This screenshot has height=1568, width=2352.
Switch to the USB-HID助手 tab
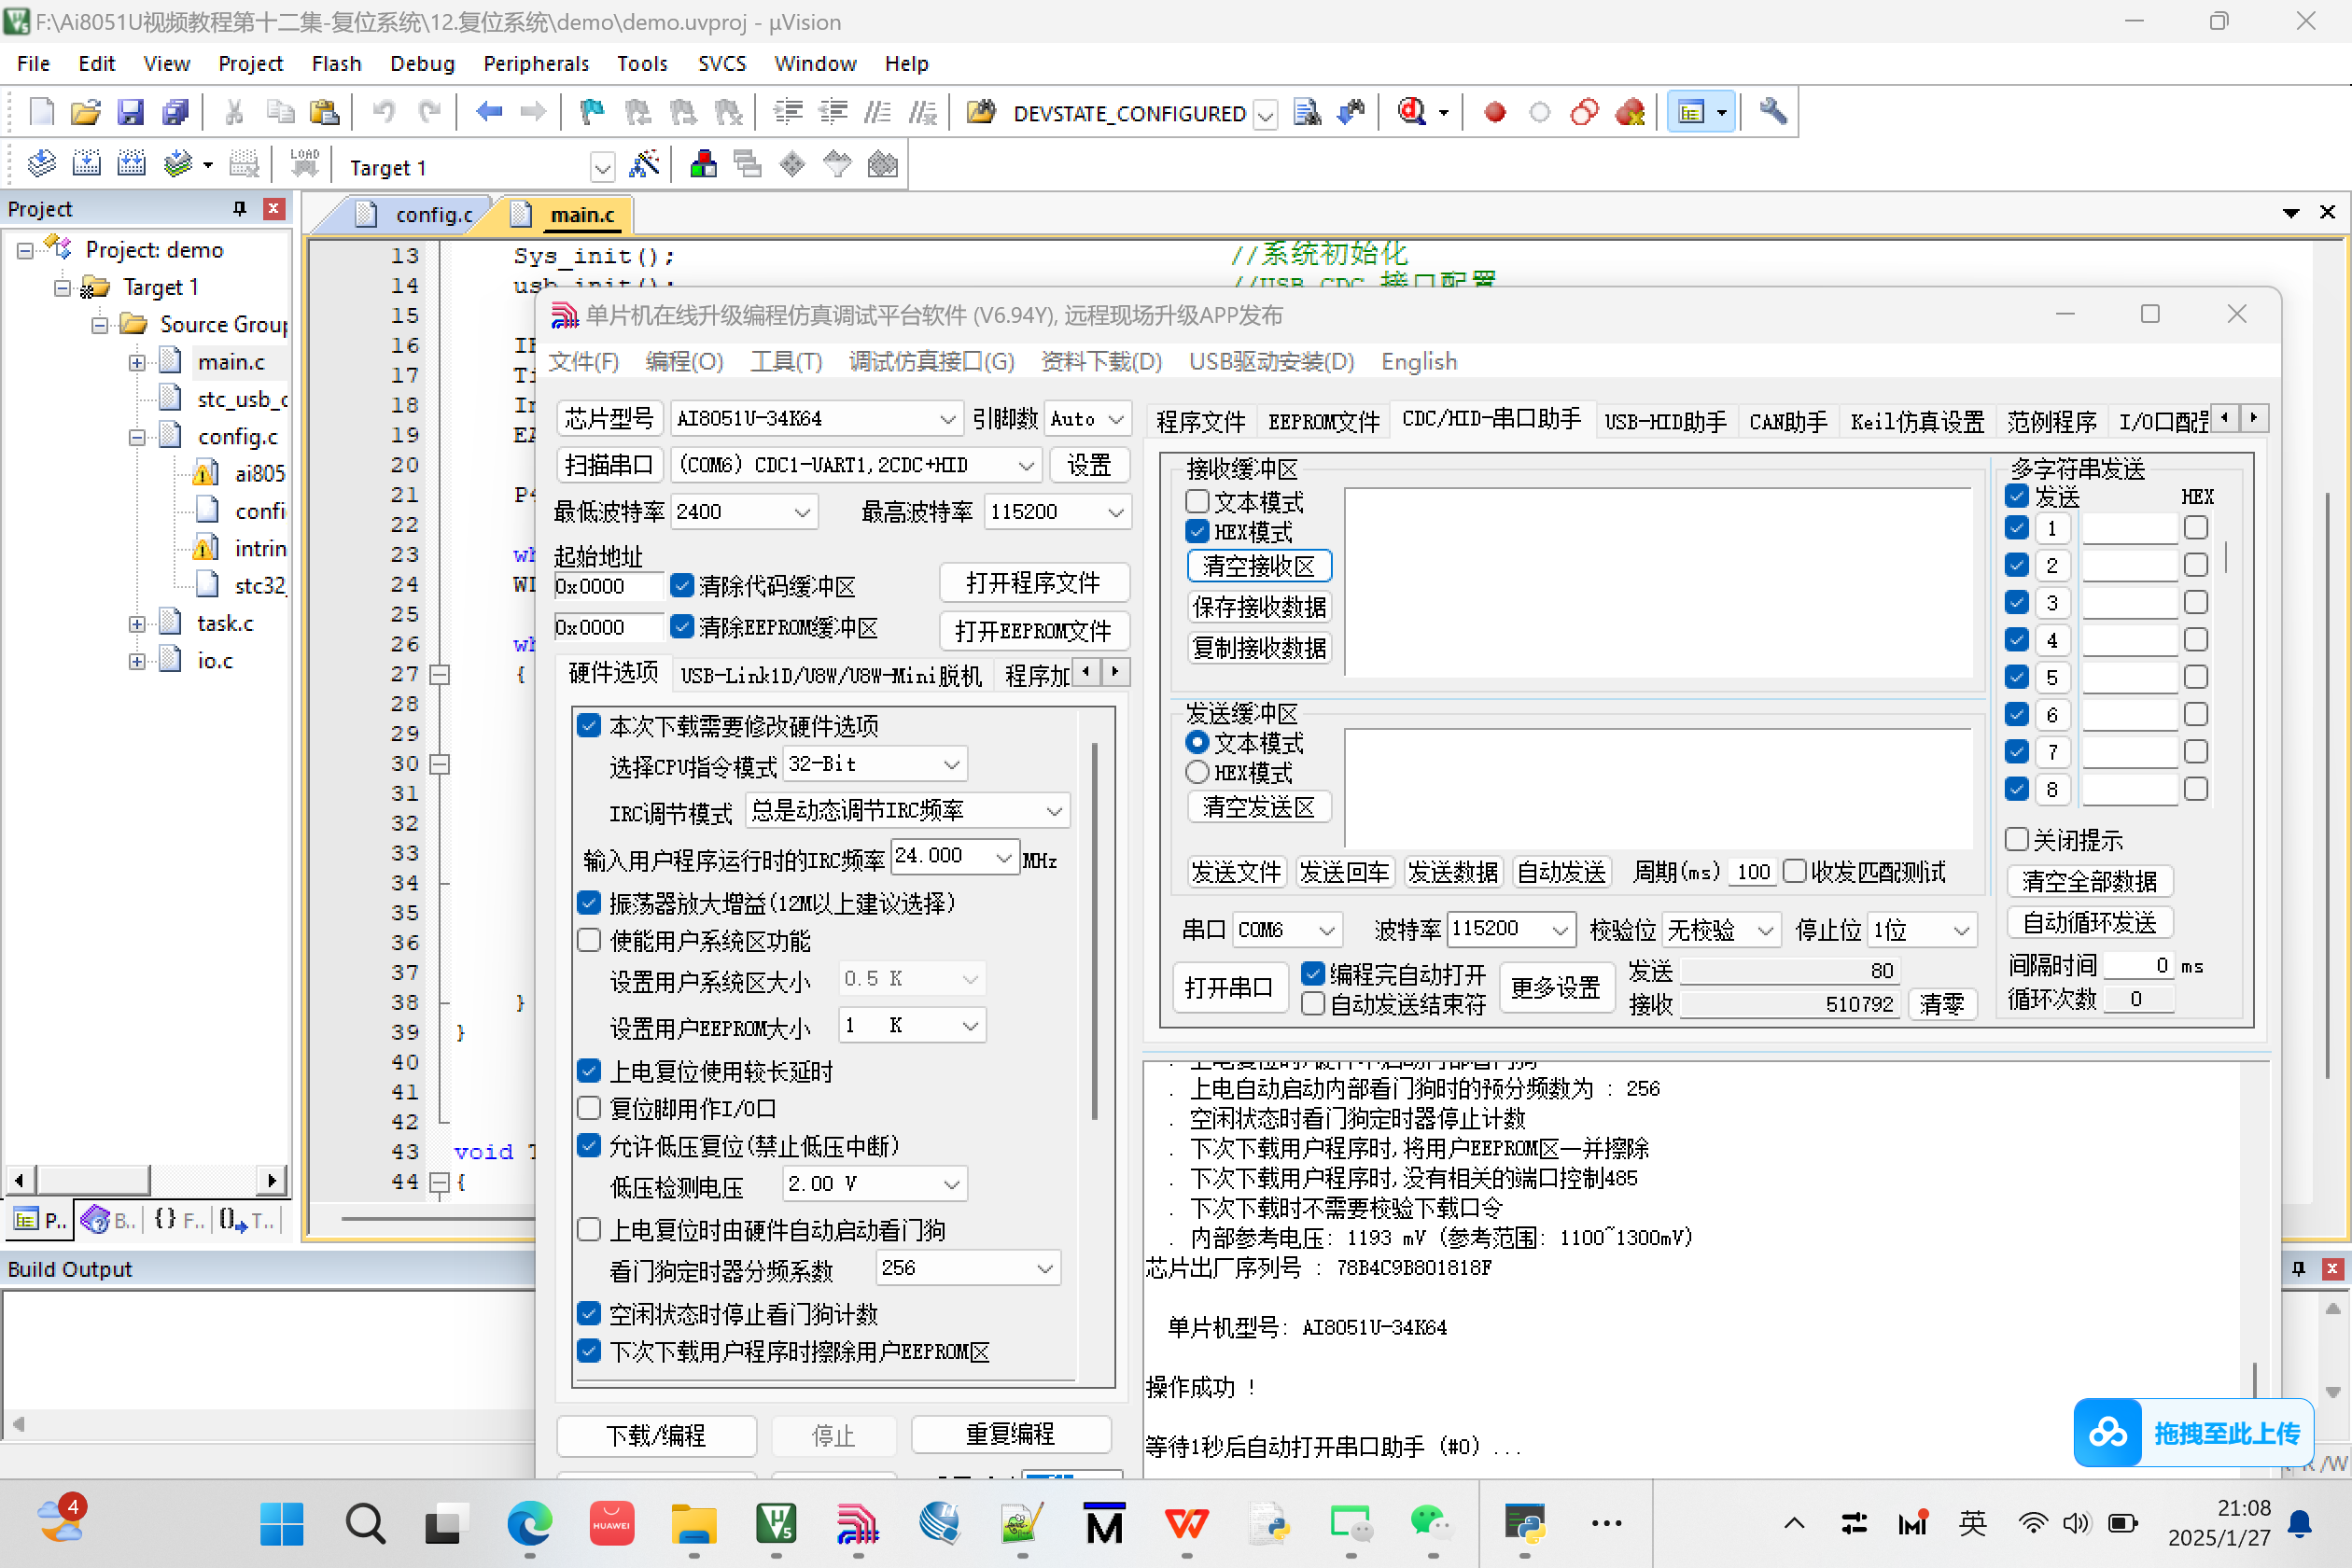tap(1665, 422)
